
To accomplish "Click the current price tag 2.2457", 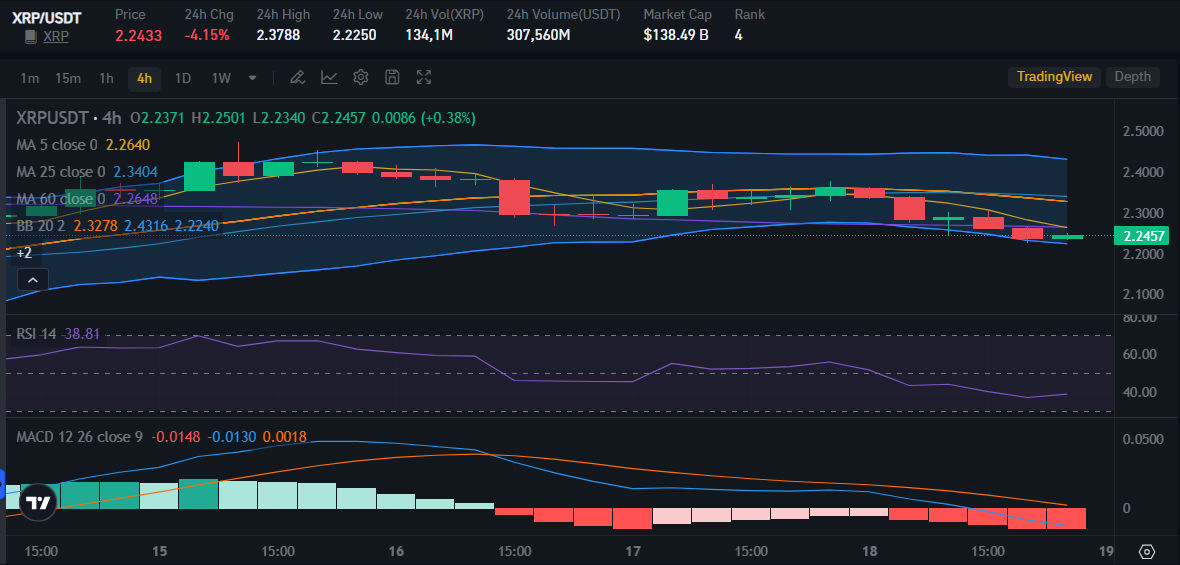I will (x=1143, y=236).
